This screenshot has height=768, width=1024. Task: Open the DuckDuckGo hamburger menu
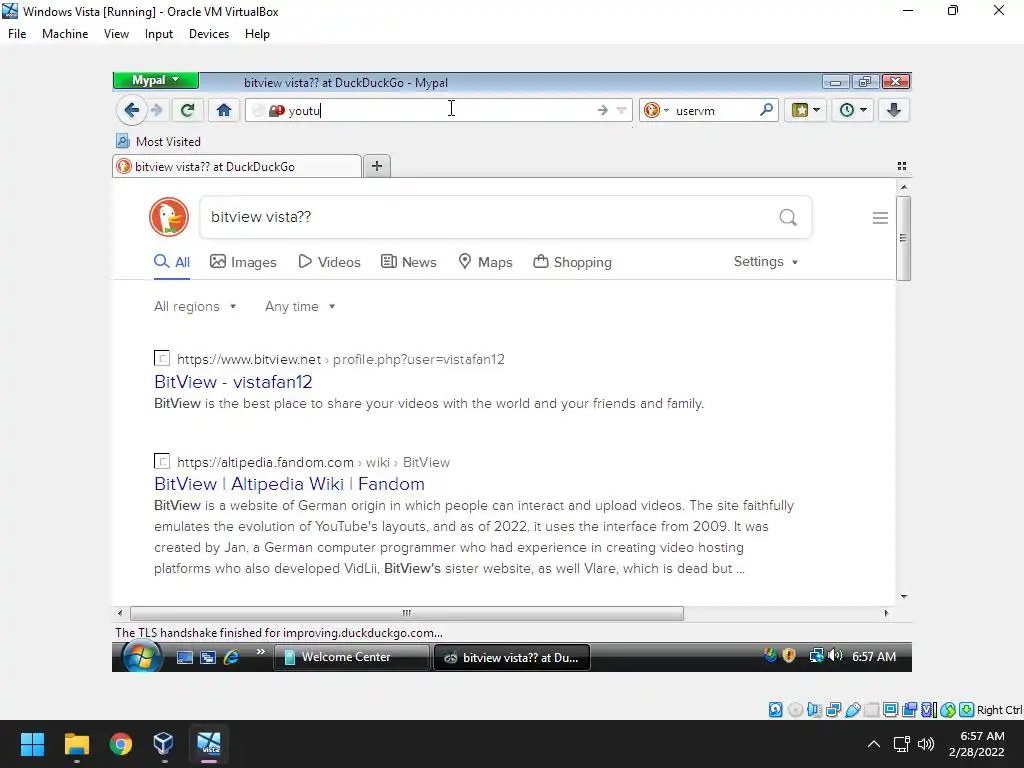(x=880, y=217)
